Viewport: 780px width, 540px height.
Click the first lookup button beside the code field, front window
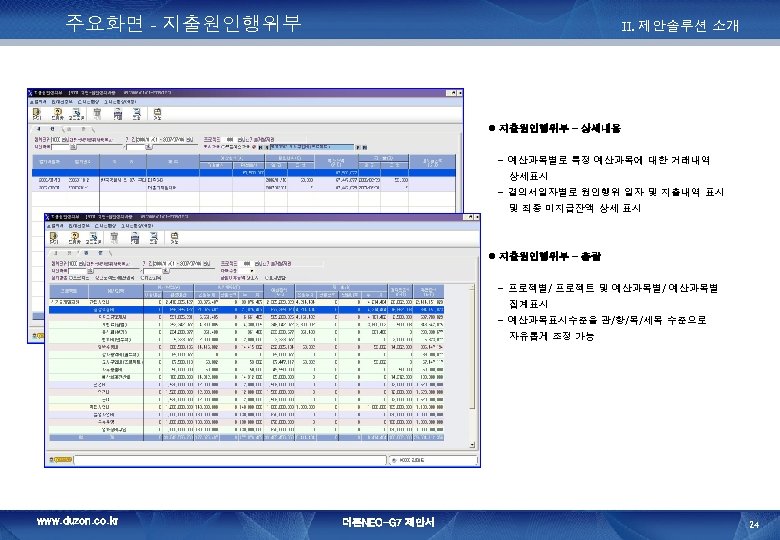(90, 271)
